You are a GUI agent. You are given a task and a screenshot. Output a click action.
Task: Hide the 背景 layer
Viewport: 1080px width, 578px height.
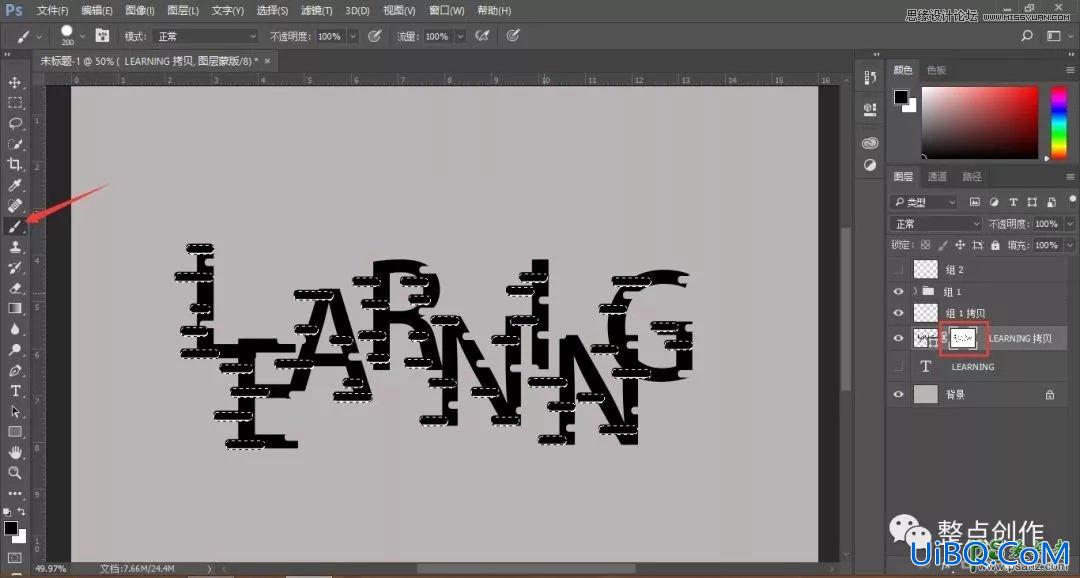898,394
